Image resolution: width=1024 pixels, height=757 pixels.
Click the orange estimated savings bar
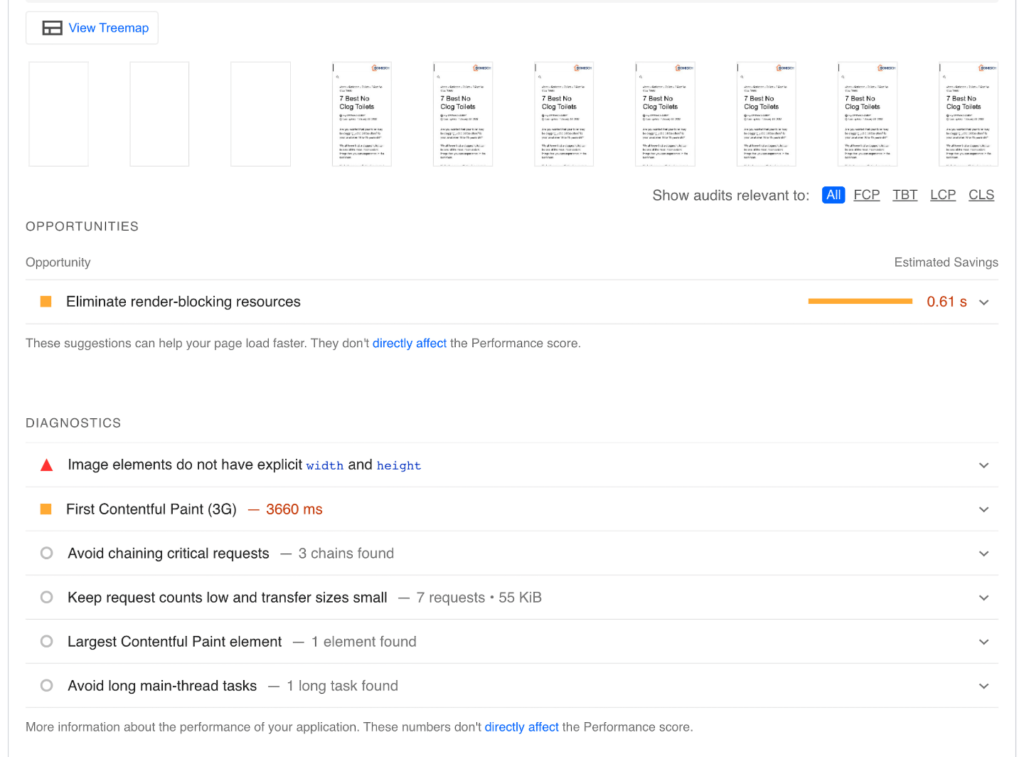point(860,301)
